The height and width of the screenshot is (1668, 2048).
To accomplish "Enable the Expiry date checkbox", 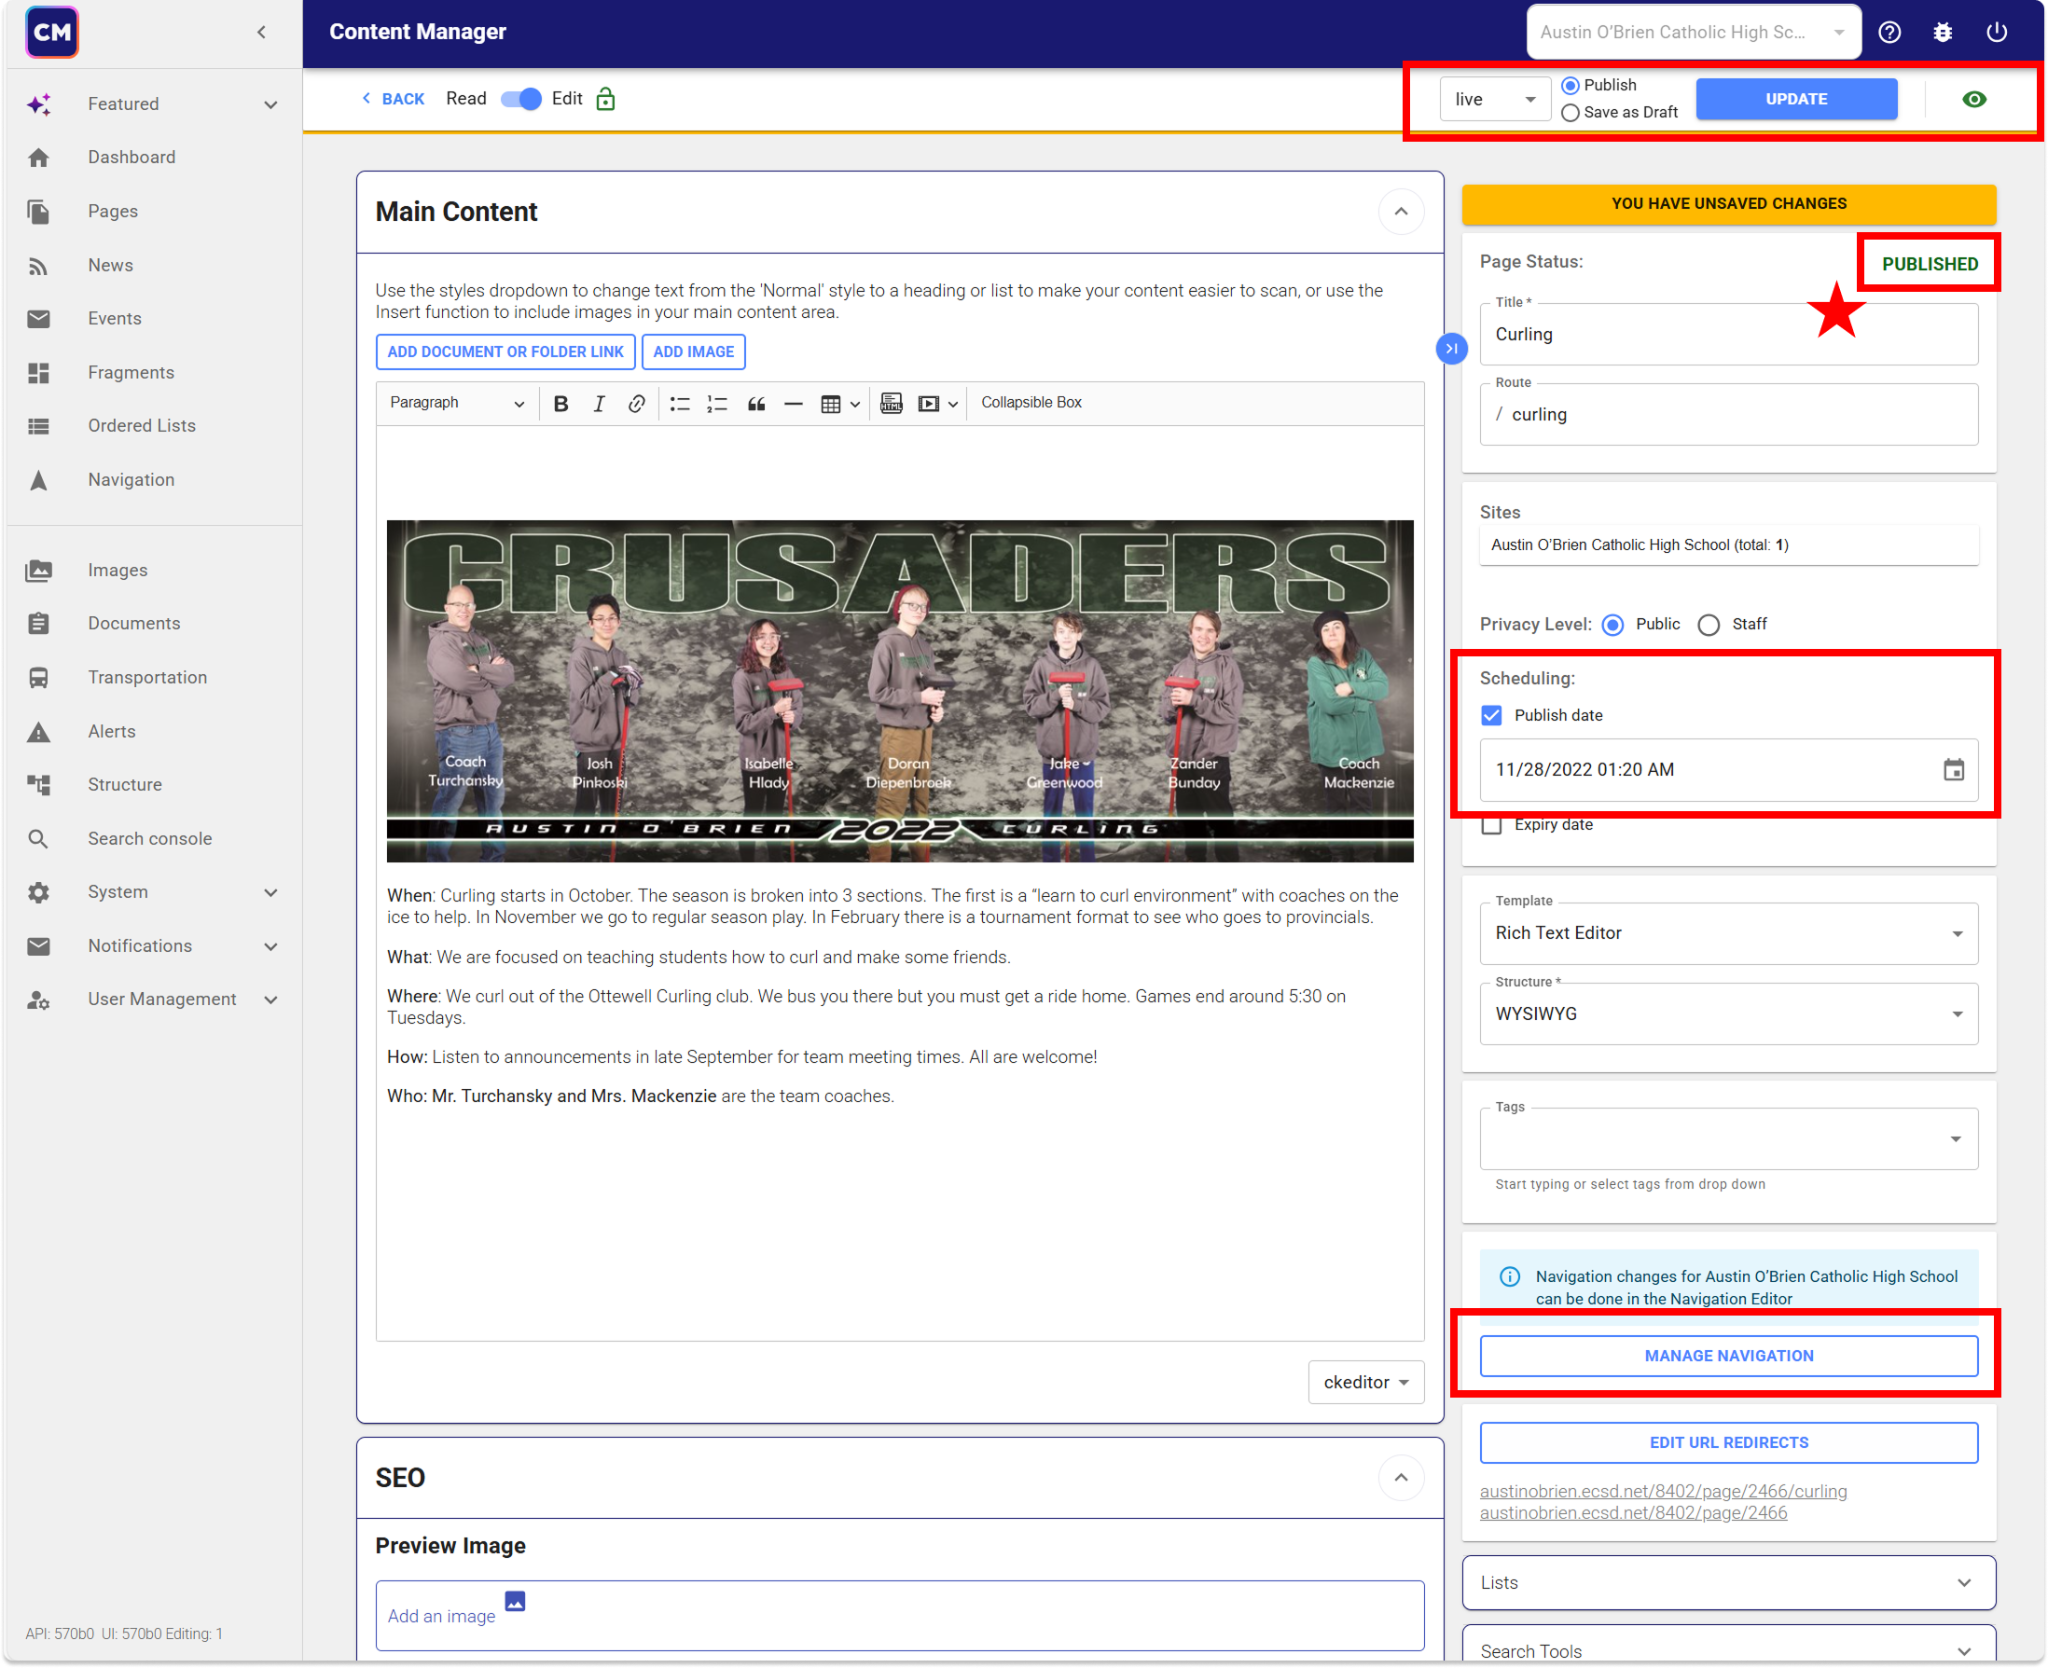I will point(1491,825).
